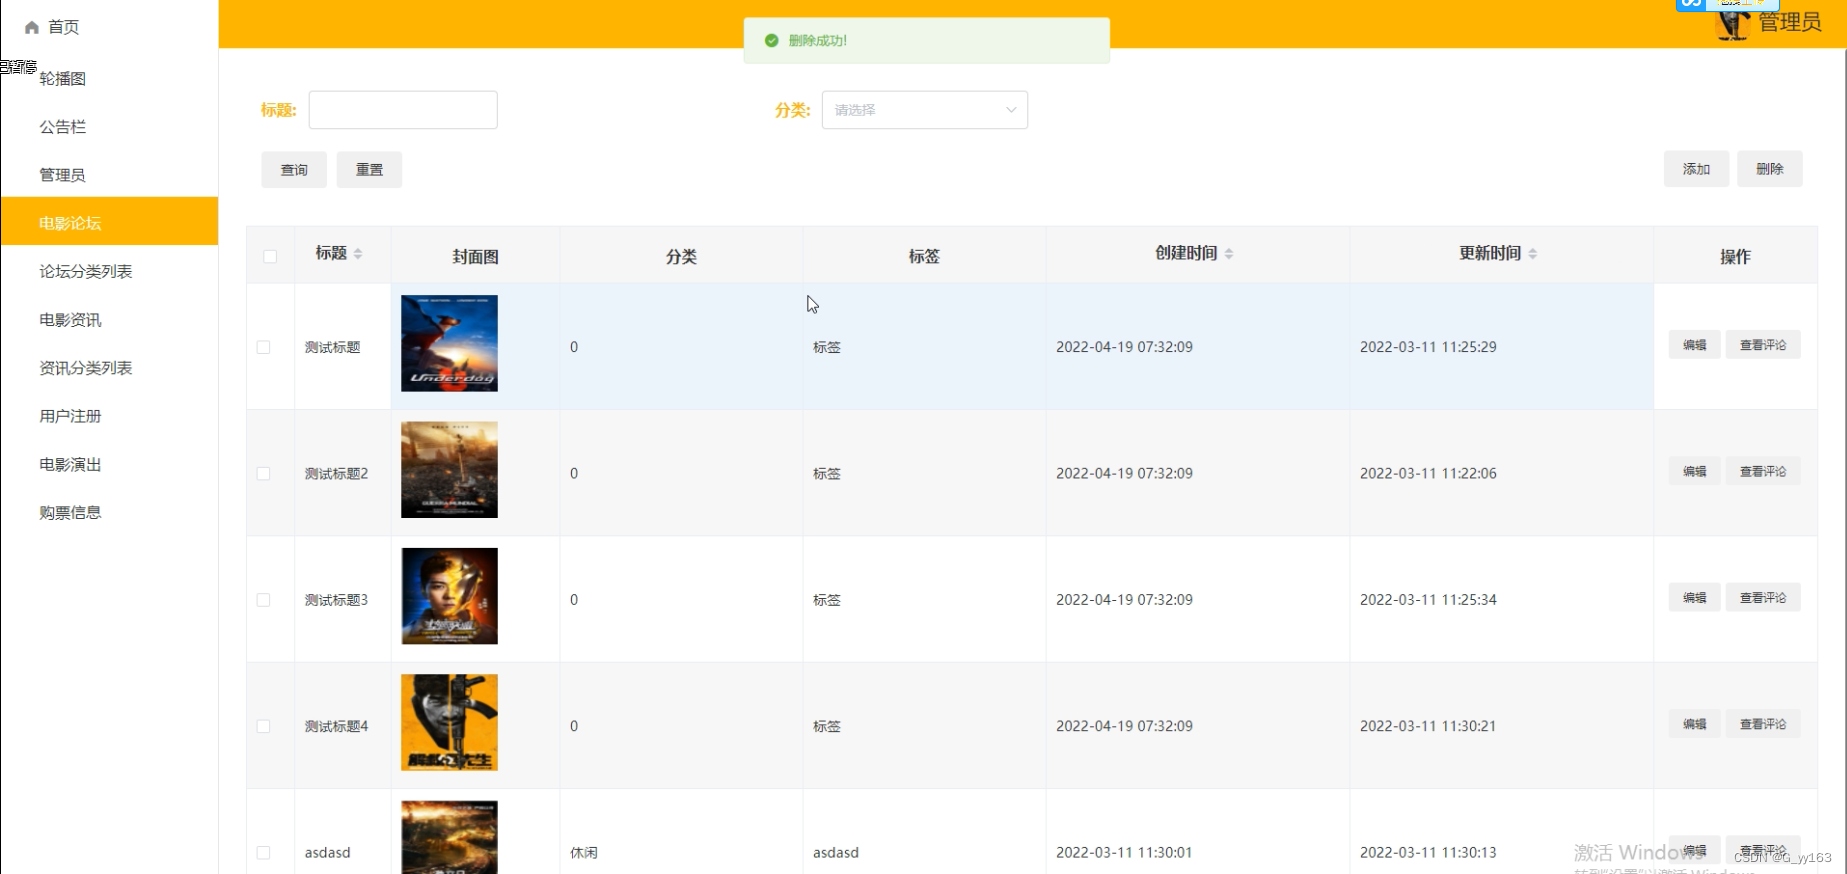Check the row checkbox for 测试标题4
This screenshot has width=1847, height=874.
(x=263, y=726)
